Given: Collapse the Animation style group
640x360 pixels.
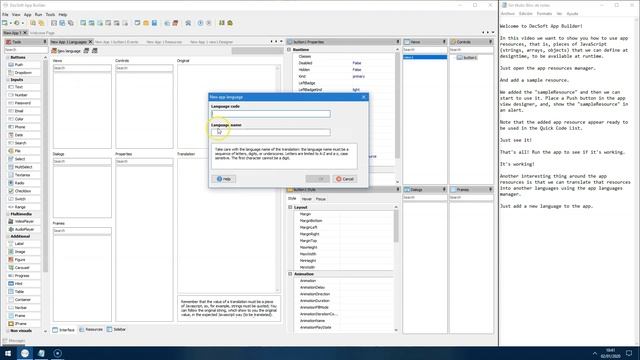Looking at the screenshot, I should (290, 274).
